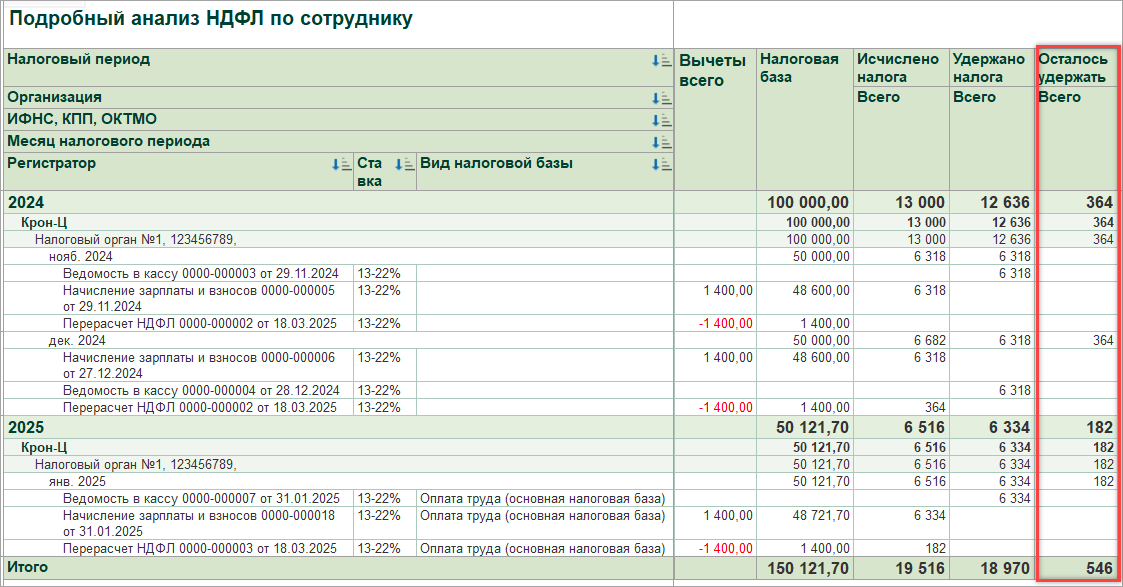Image resolution: width=1123 pixels, height=587 pixels.
Task: Open 'Перерасчет НДФЛ 0000-000002' under нояб. 2024
Action: (x=199, y=324)
